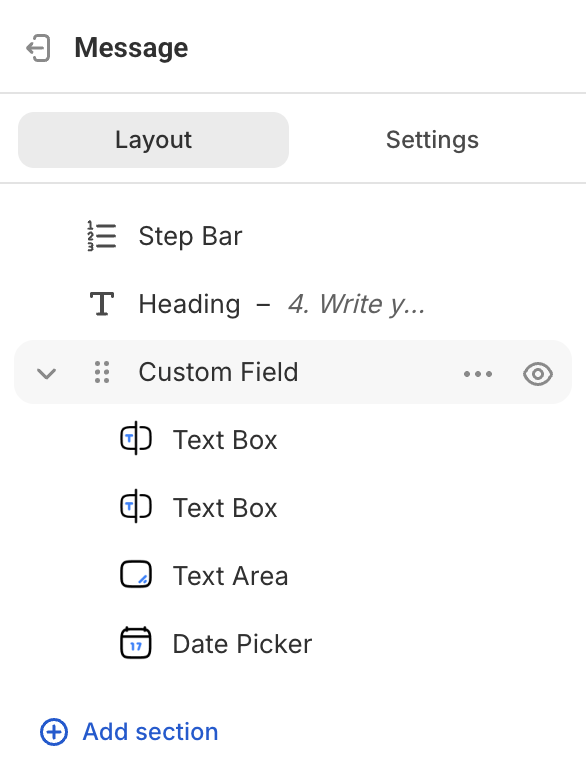This screenshot has width=586, height=768.
Task: Click the Message page title
Action: click(x=131, y=48)
